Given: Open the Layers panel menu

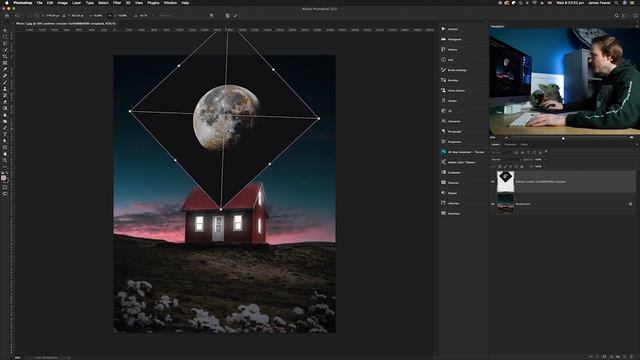Looking at the screenshot, I should coord(637,144).
